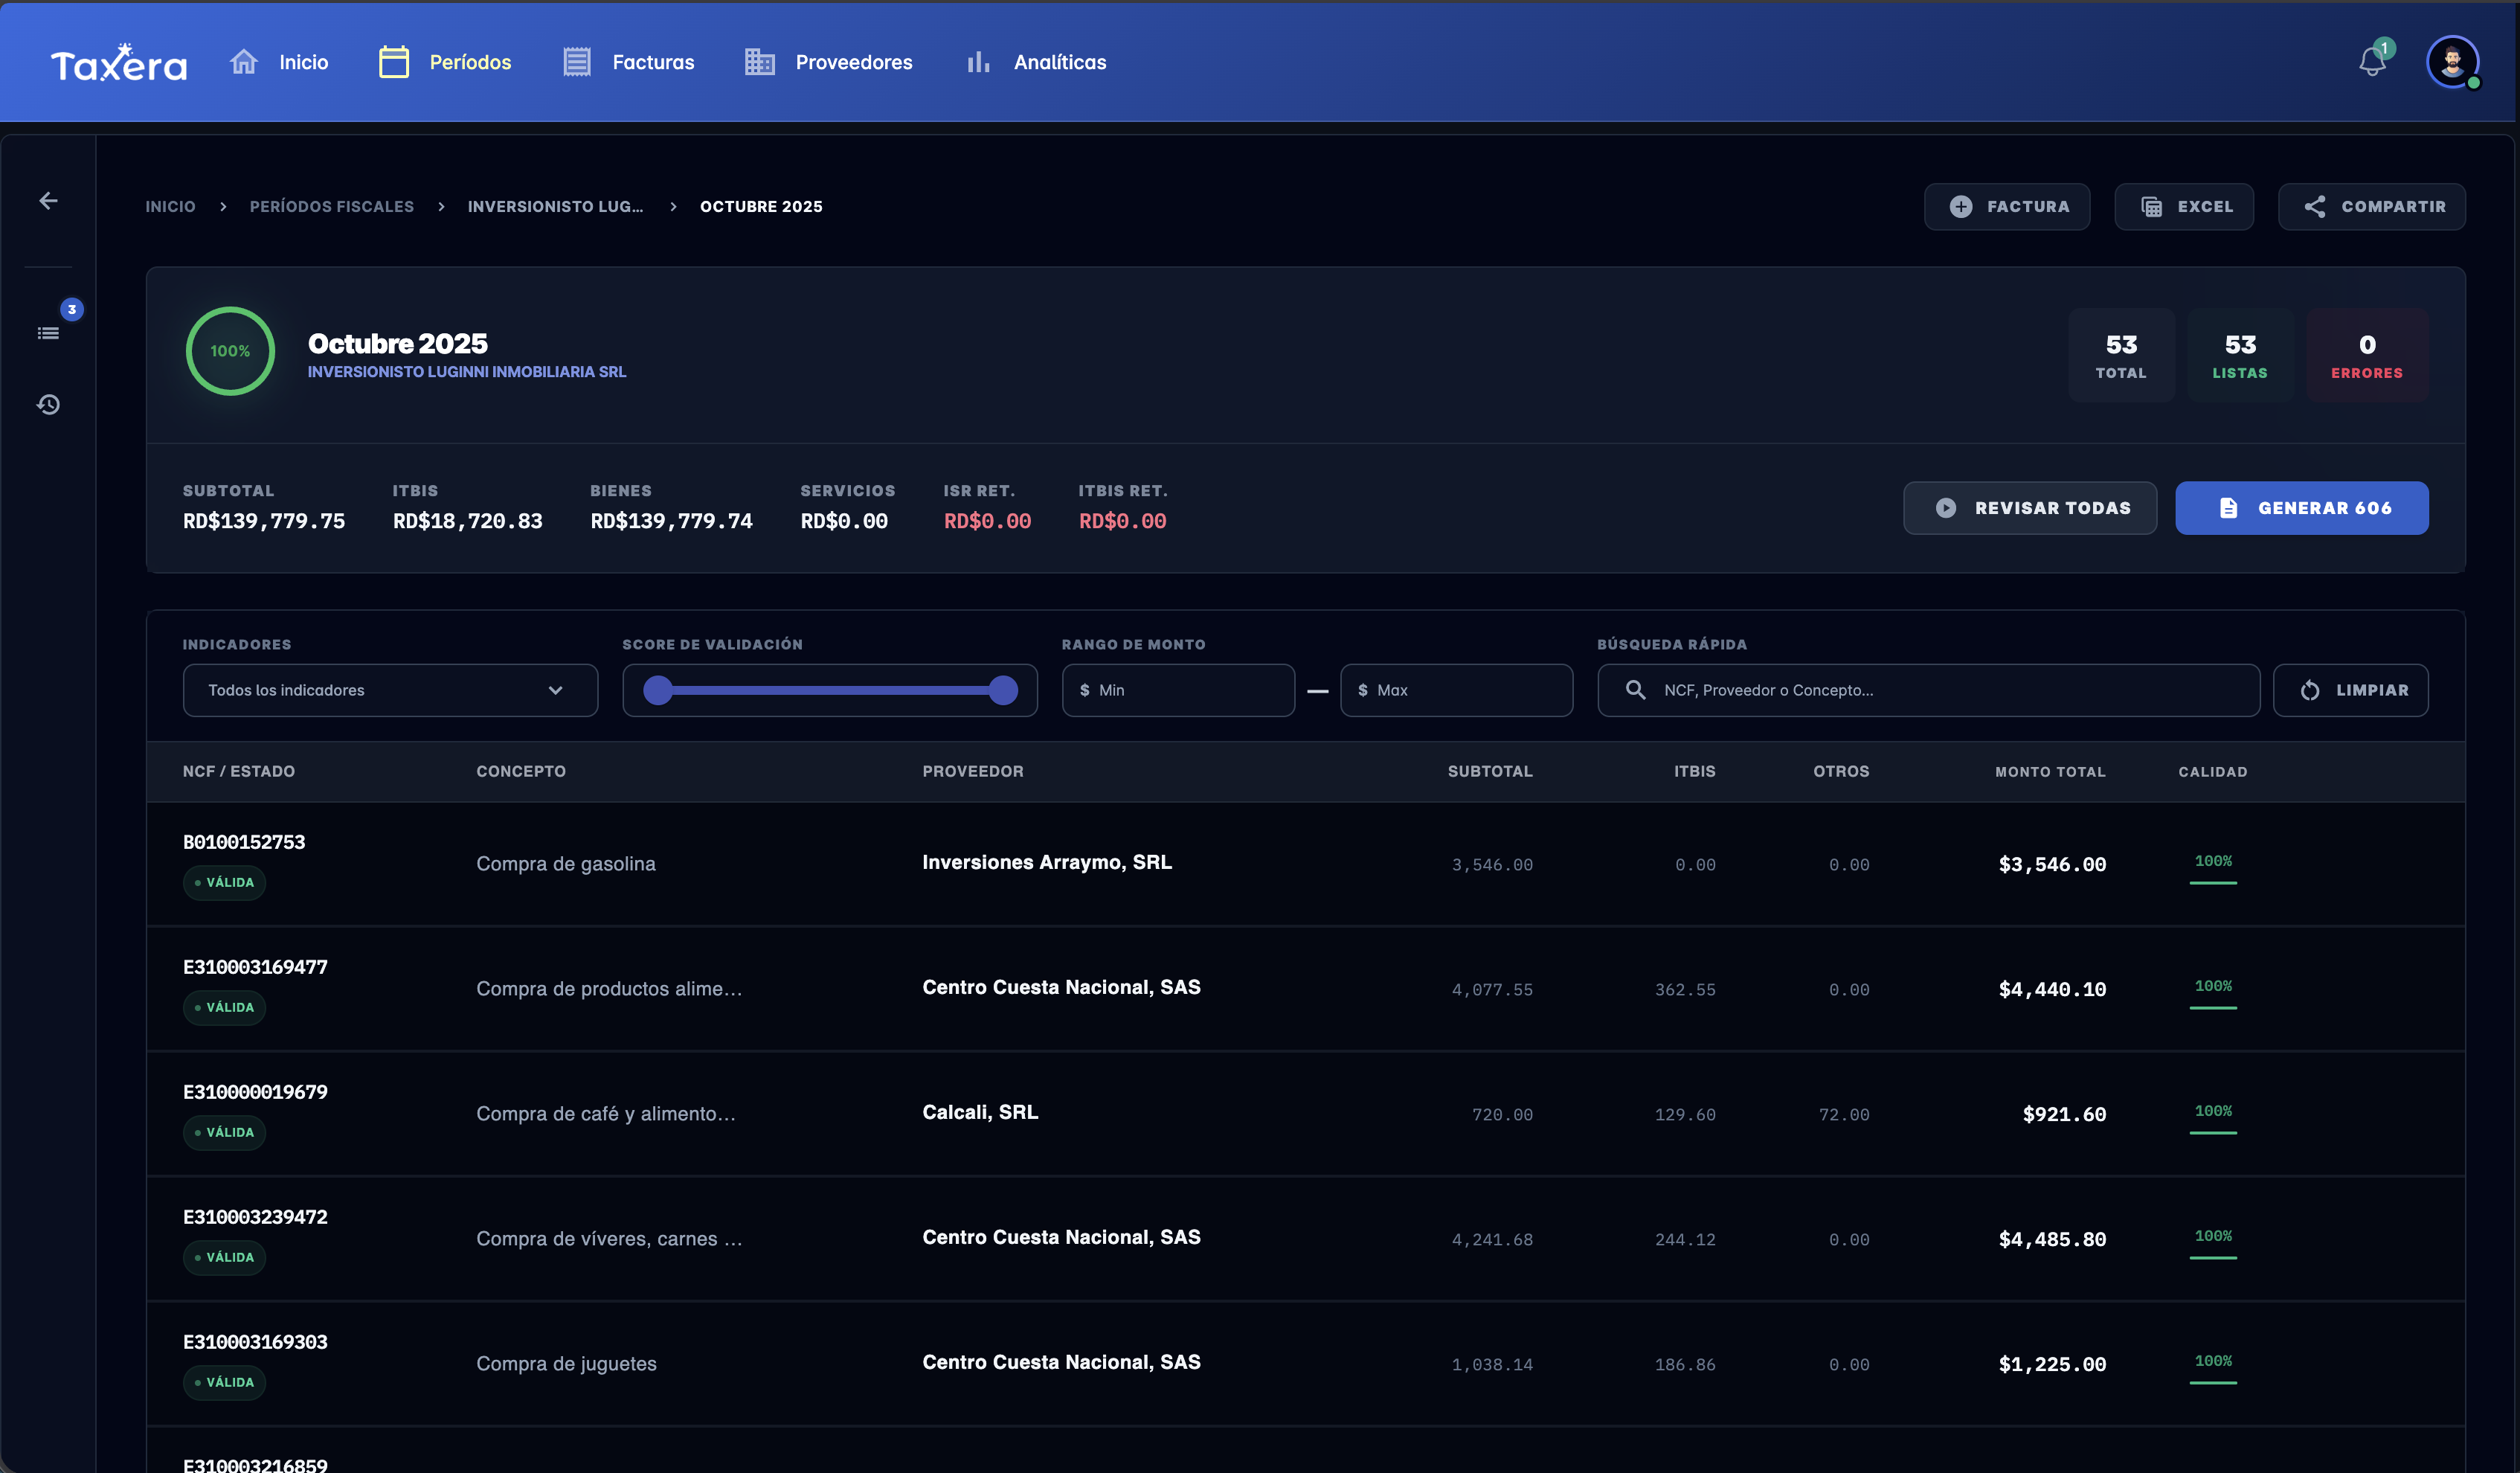Select Inicio in top navigation
This screenshot has width=2520, height=1473.
click(303, 62)
